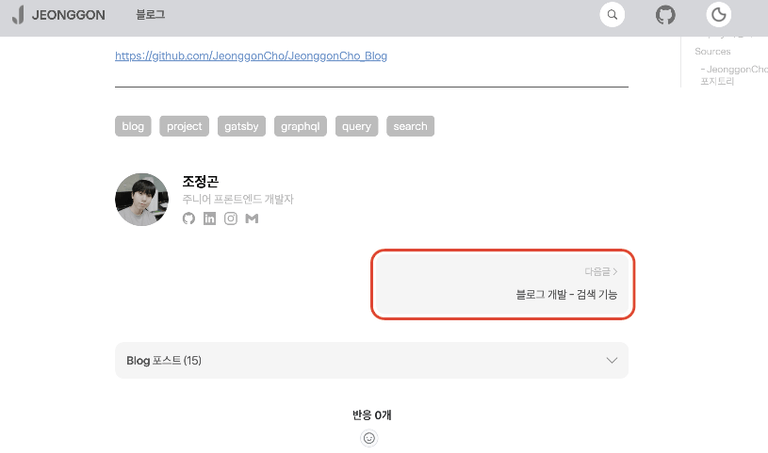
Task: Go to next post 블로그 개발 - 검색 기능
Action: pos(503,284)
